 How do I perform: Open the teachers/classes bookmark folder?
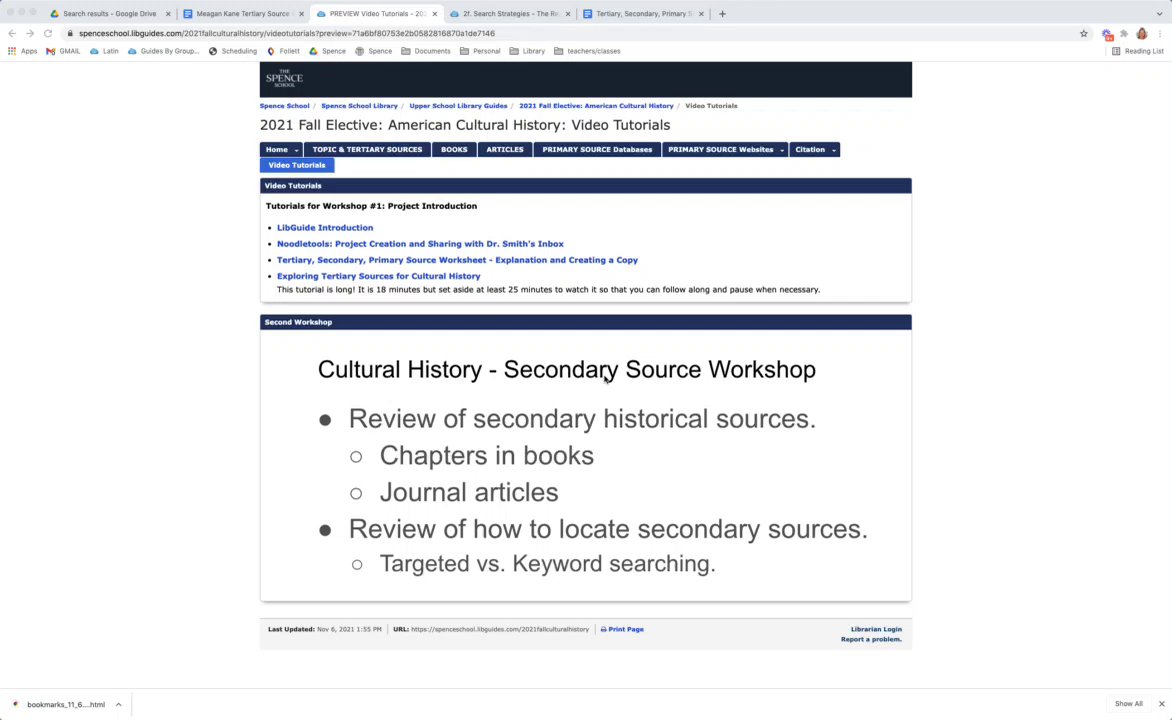[587, 51]
